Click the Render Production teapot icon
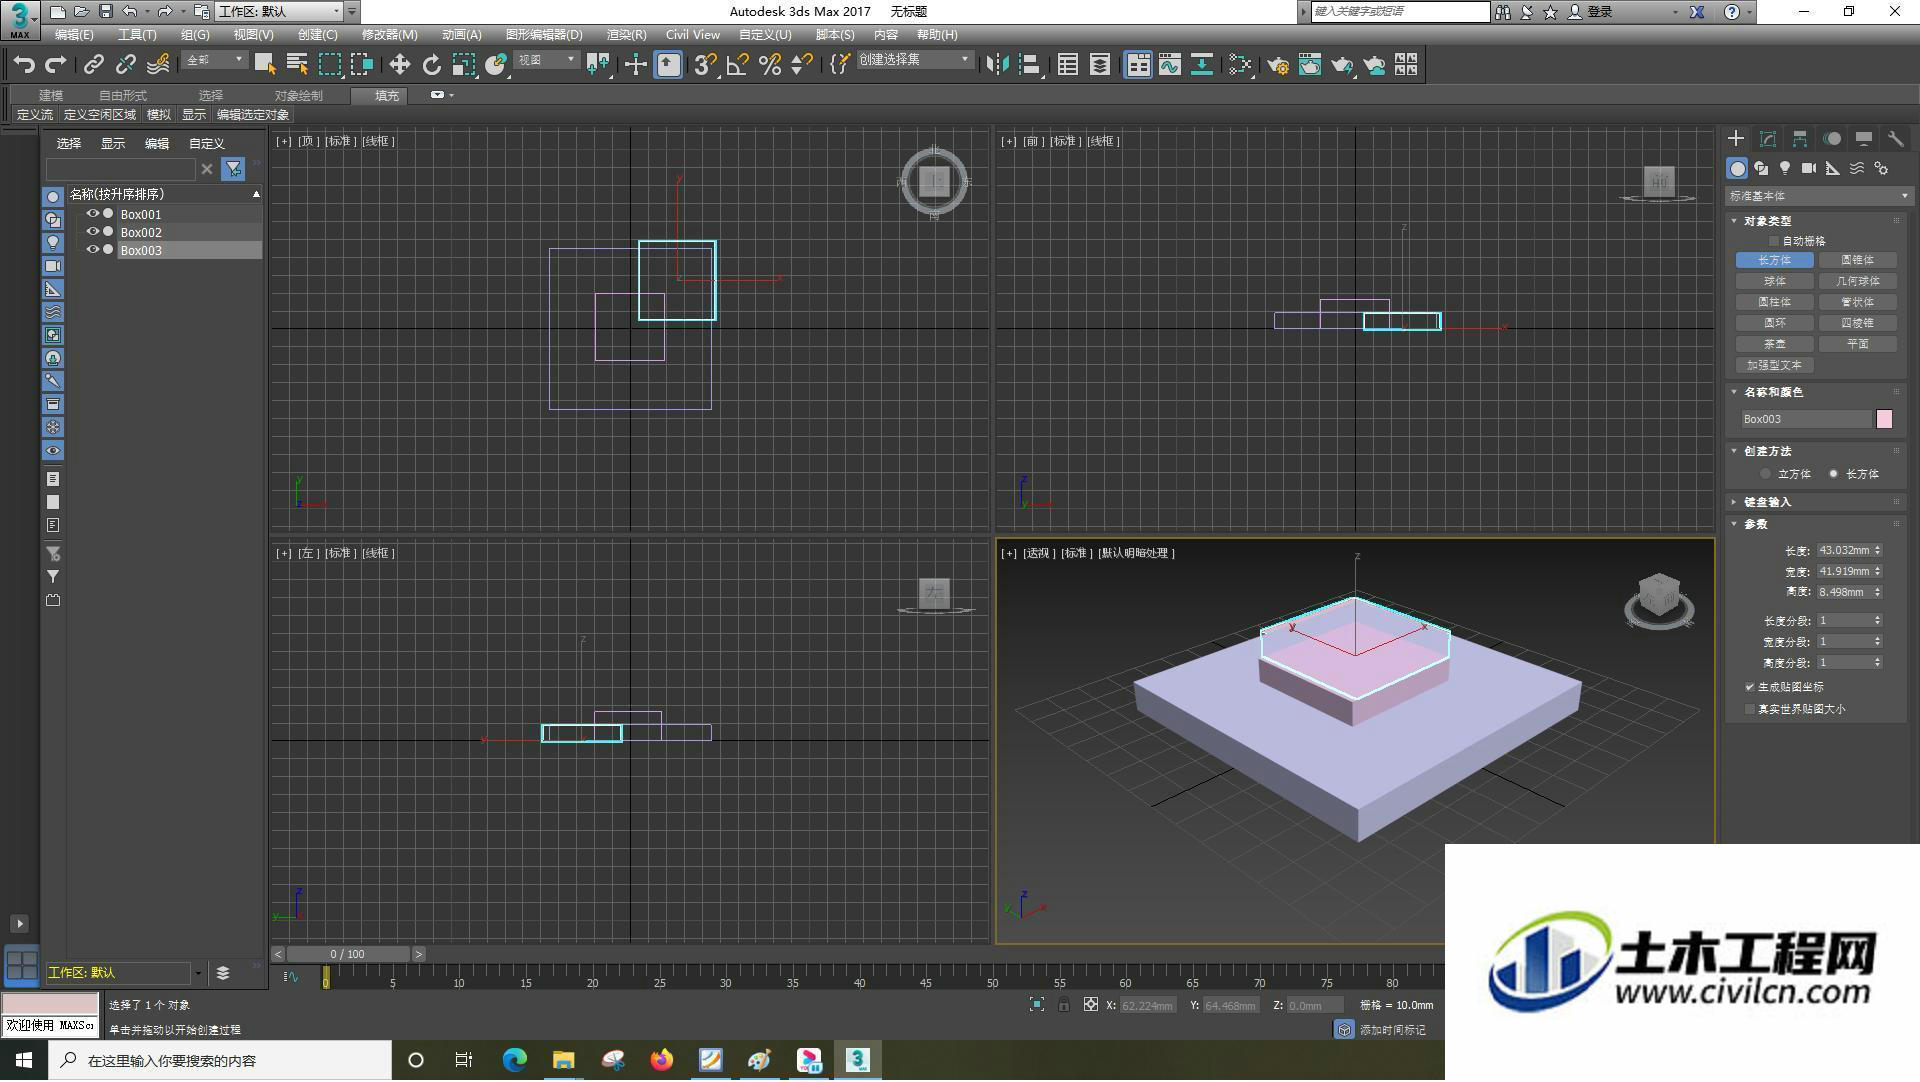The image size is (1920, 1082). click(x=1342, y=65)
